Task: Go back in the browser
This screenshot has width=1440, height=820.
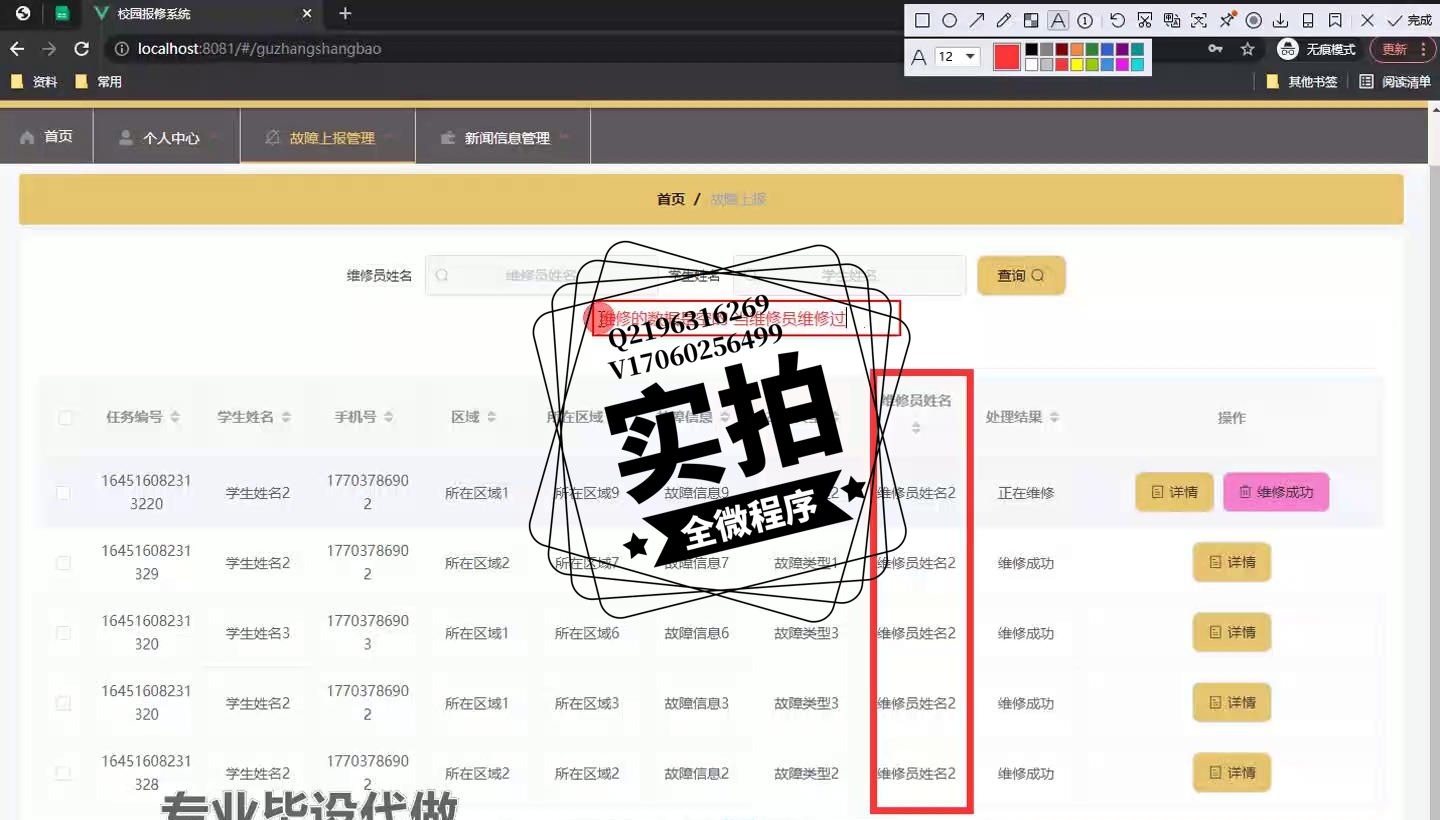Action: coord(17,49)
